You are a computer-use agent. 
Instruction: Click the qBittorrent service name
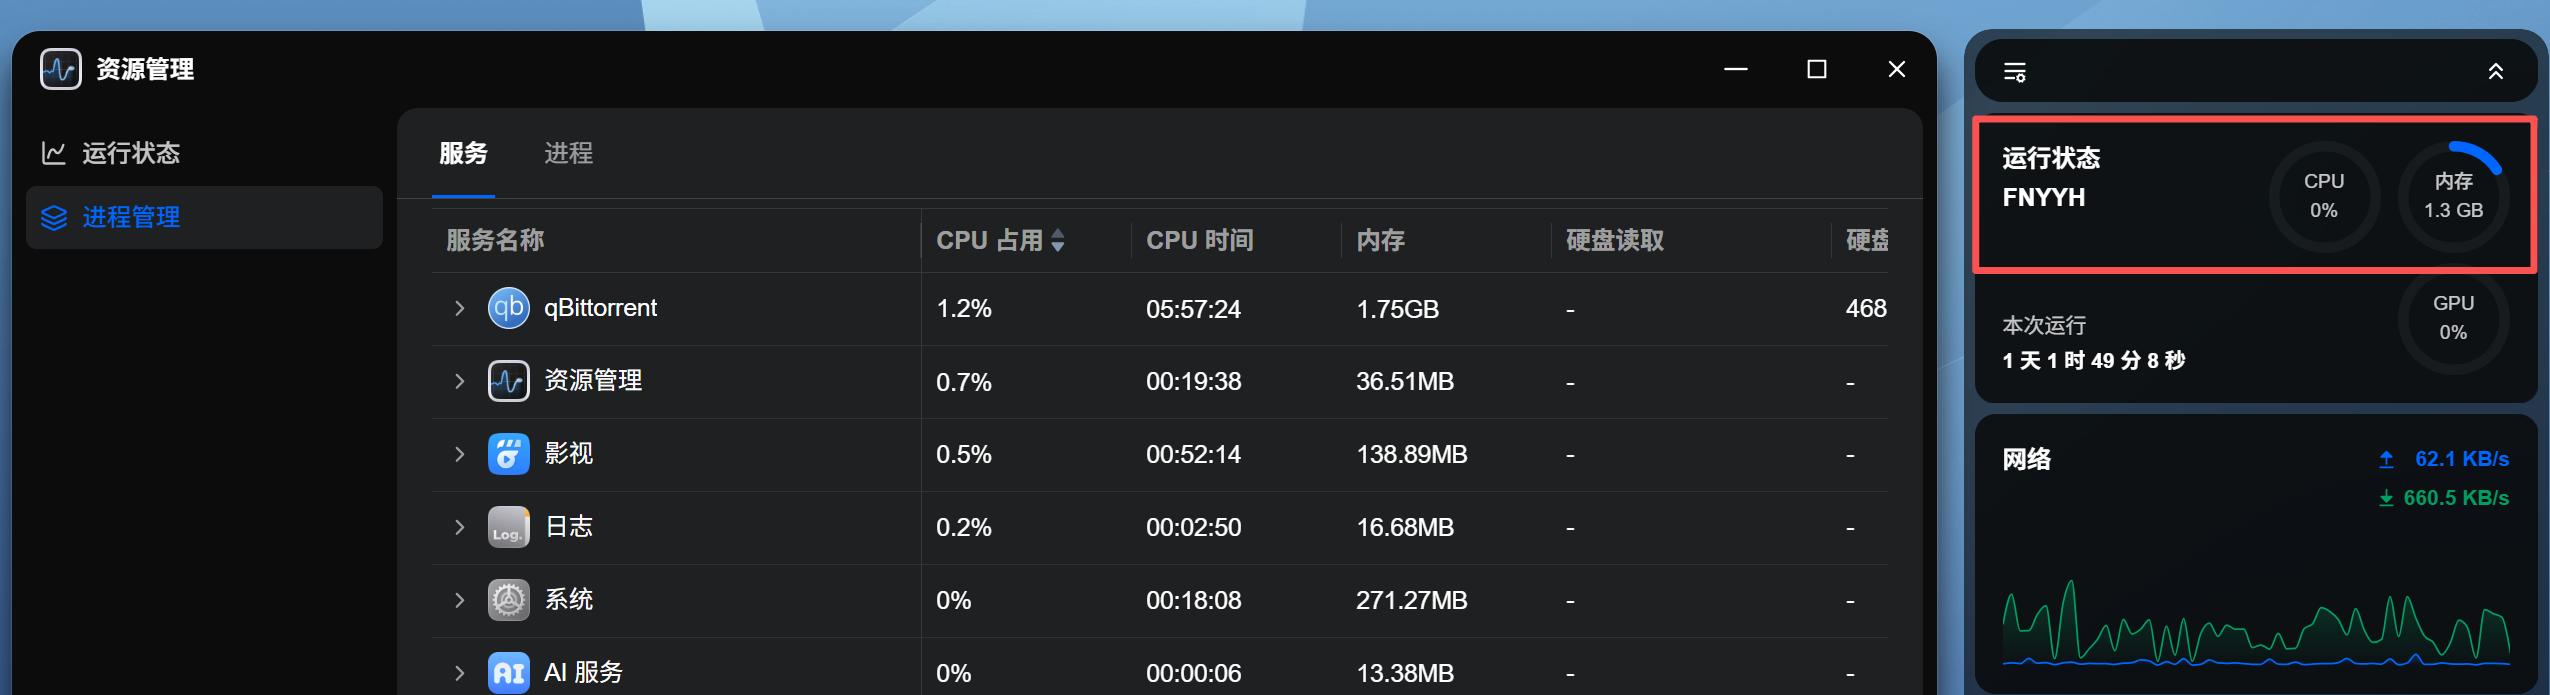pos(600,308)
